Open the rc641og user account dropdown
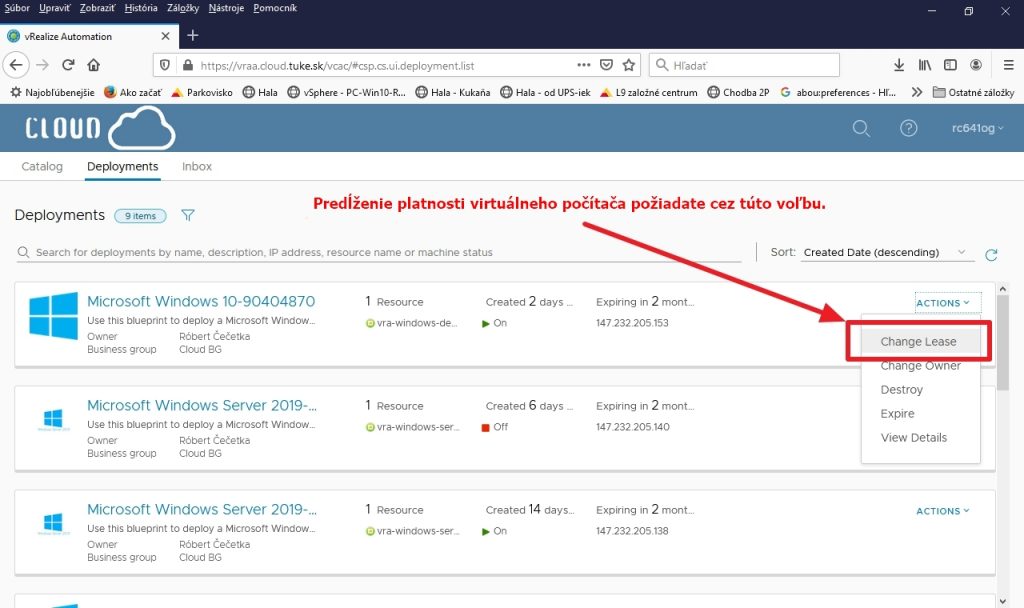Screen dimensions: 1024x608 pyautogui.click(x=982, y=128)
